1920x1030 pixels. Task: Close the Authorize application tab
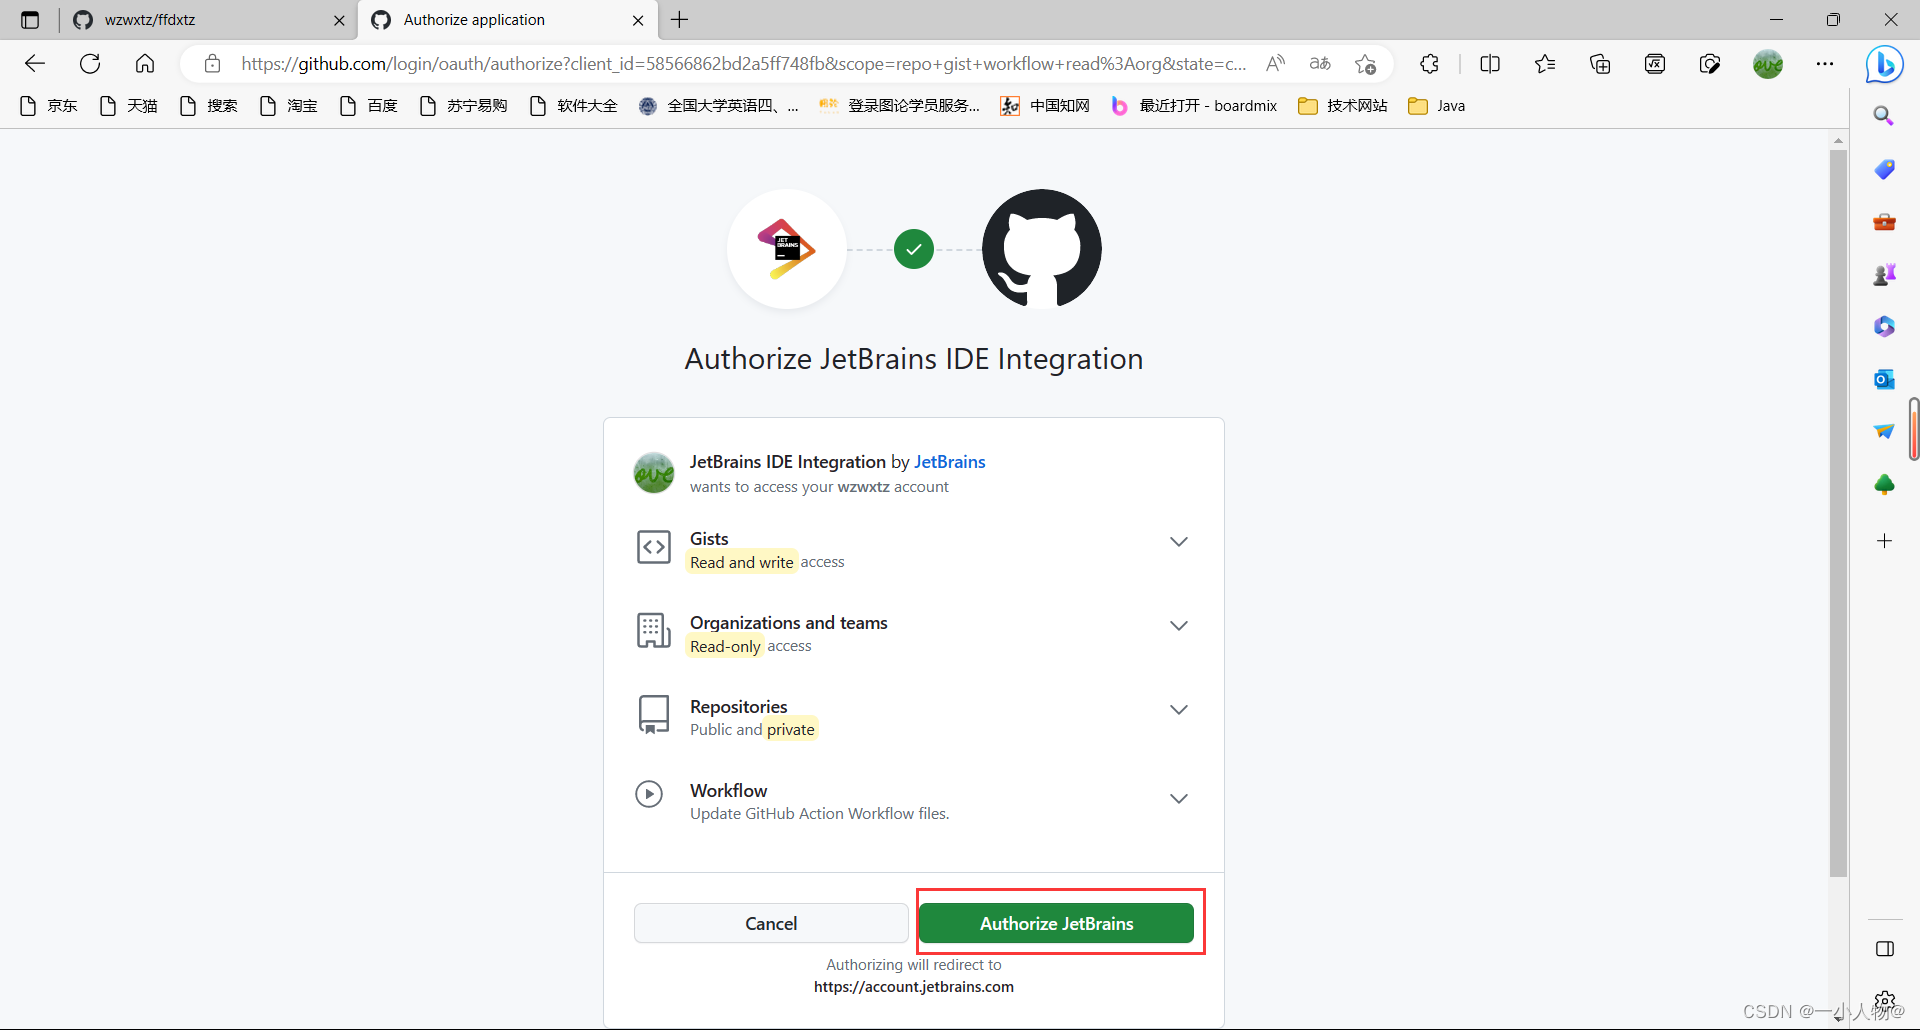coord(638,20)
